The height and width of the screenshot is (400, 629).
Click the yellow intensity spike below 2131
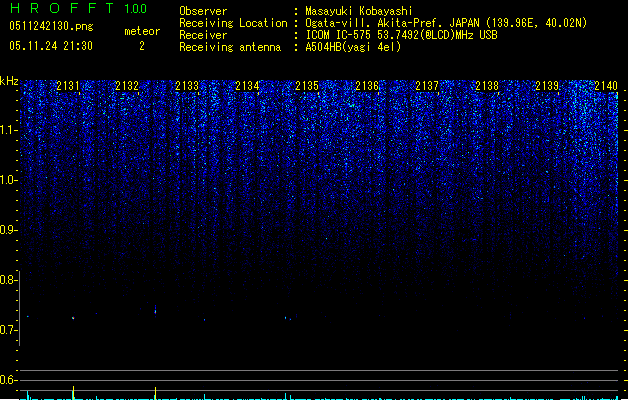pyautogui.click(x=73, y=392)
